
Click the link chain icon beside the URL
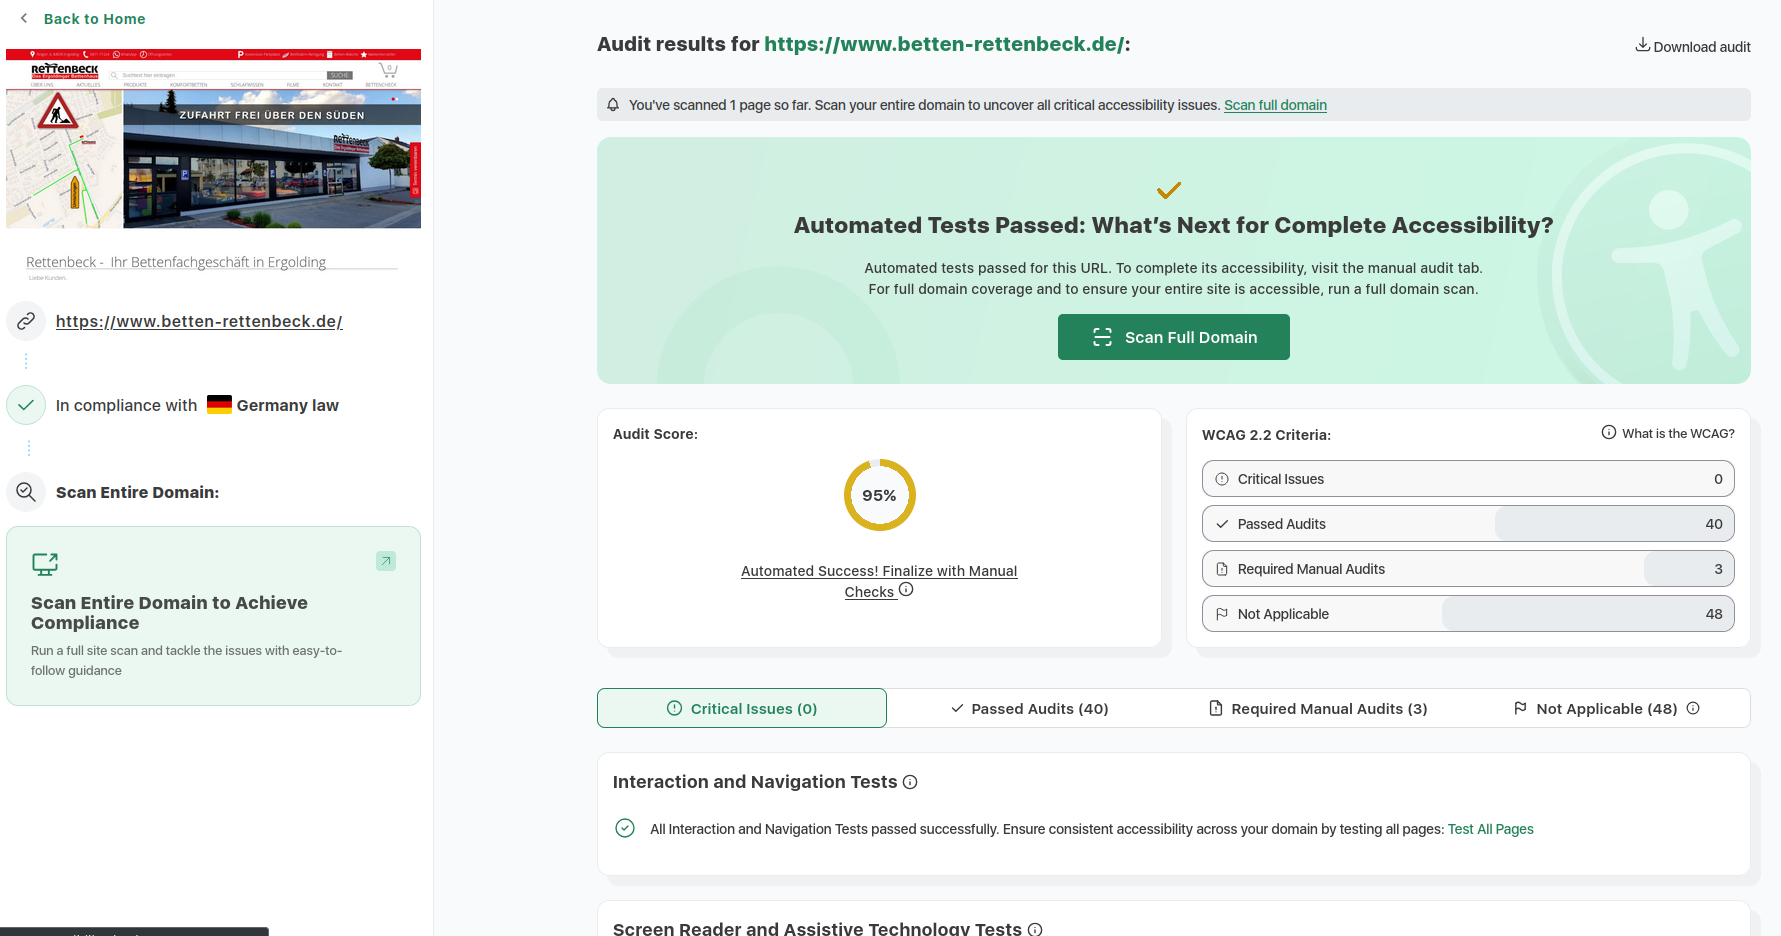tap(26, 321)
